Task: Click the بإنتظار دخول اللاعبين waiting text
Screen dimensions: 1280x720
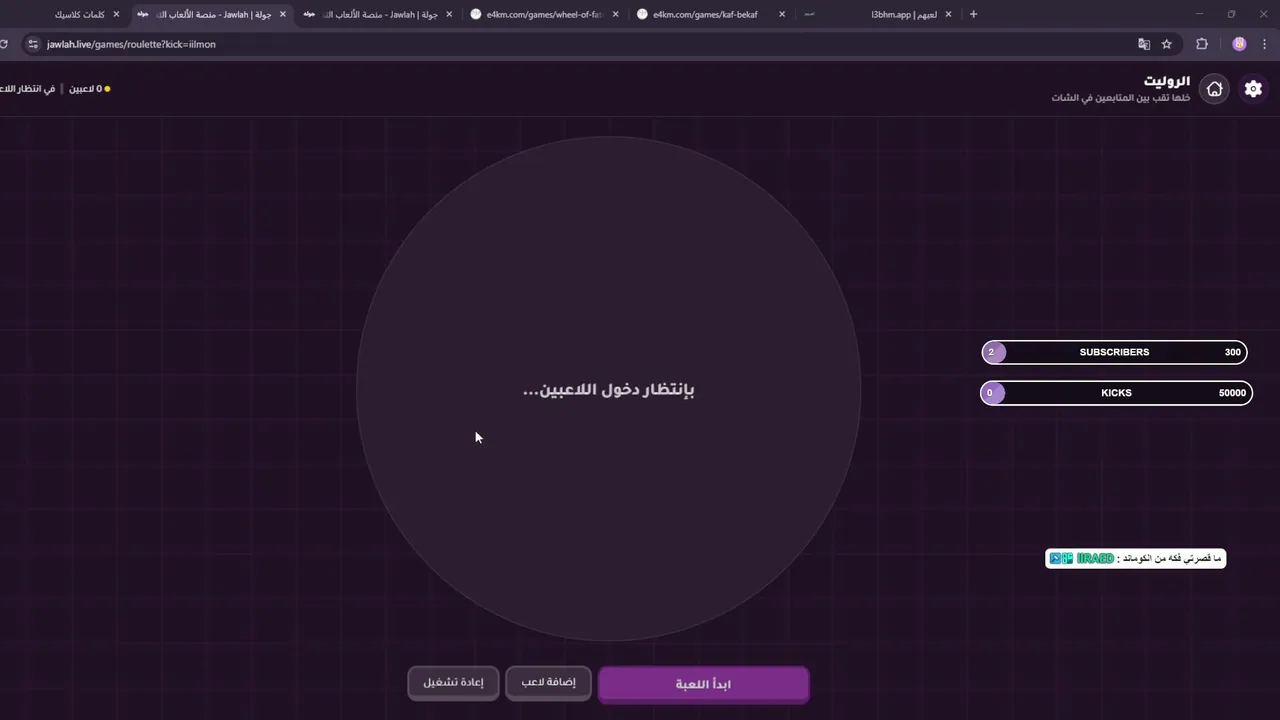Action: coord(609,389)
